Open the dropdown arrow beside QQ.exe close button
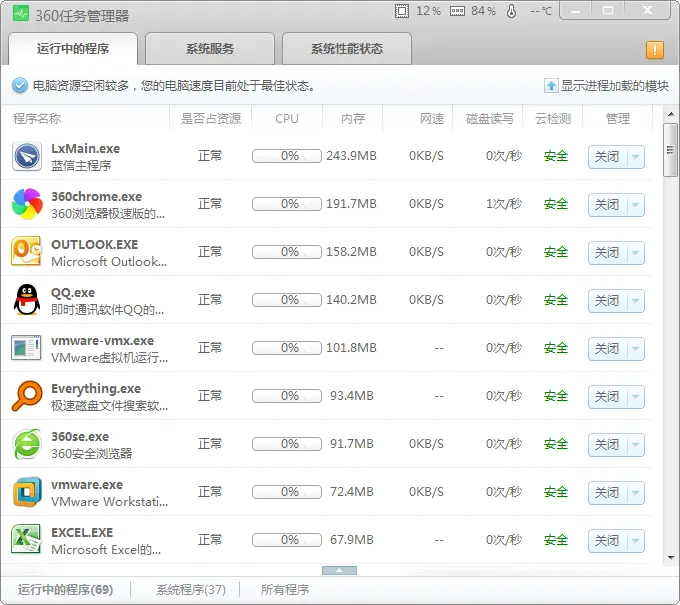The image size is (680, 605). pos(636,301)
